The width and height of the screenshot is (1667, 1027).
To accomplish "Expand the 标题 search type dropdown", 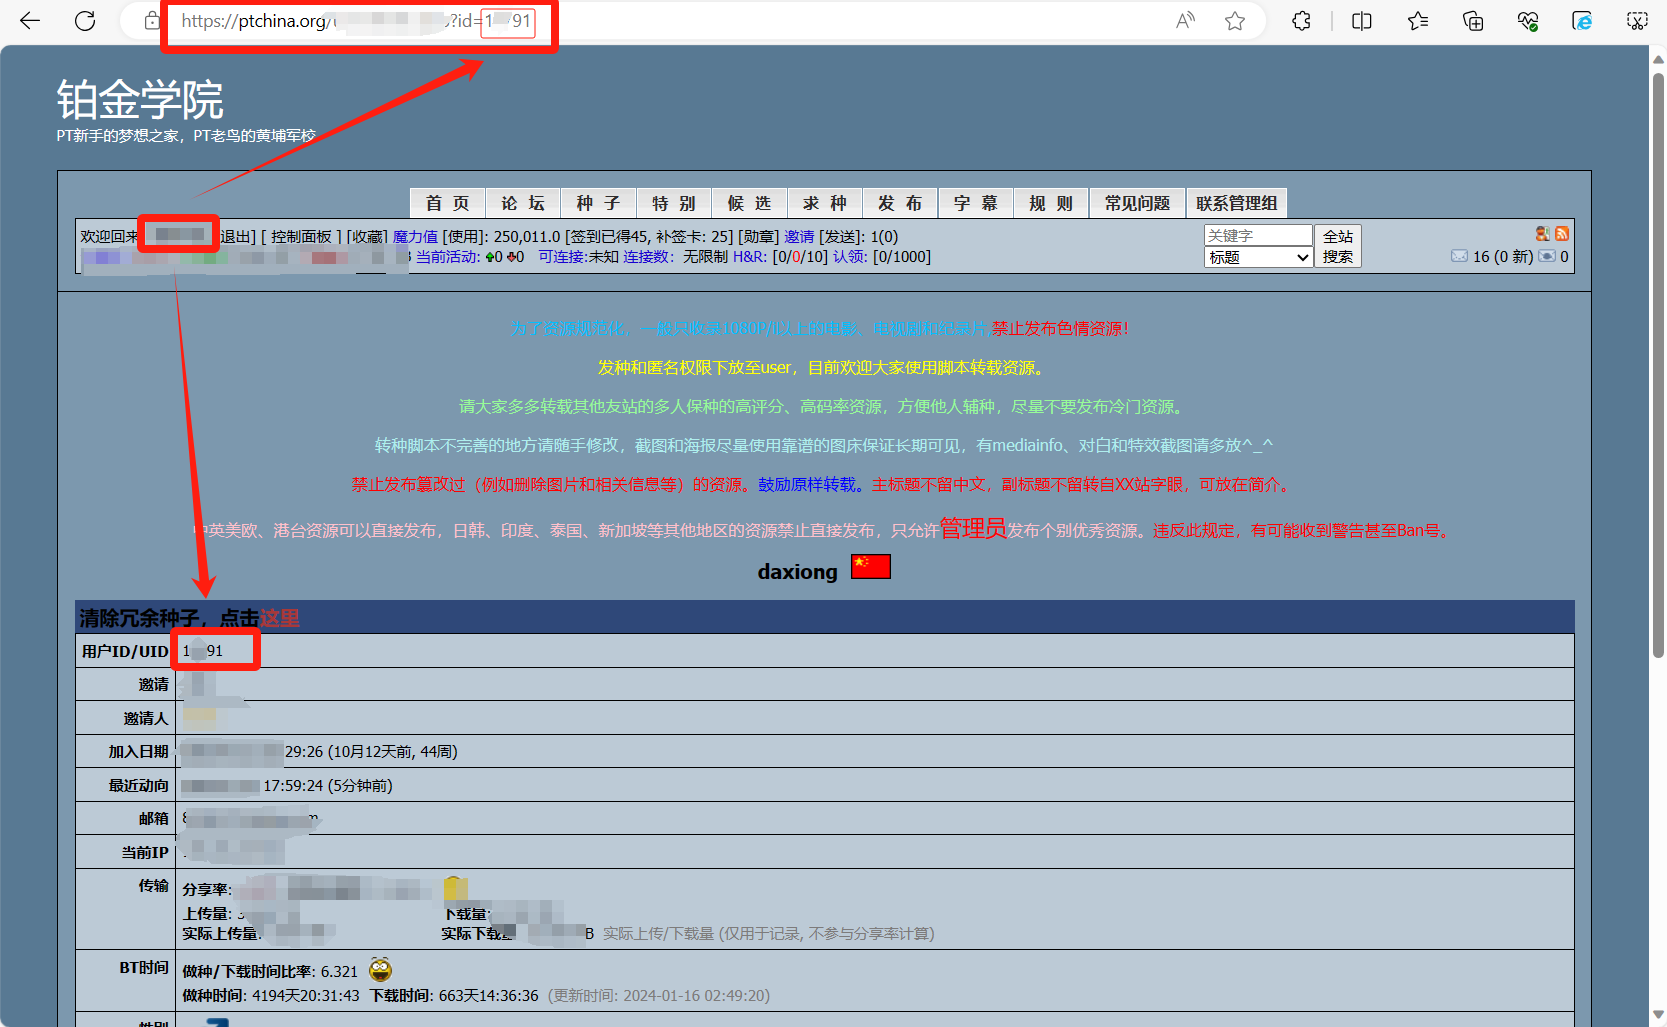I will [x=1258, y=257].
